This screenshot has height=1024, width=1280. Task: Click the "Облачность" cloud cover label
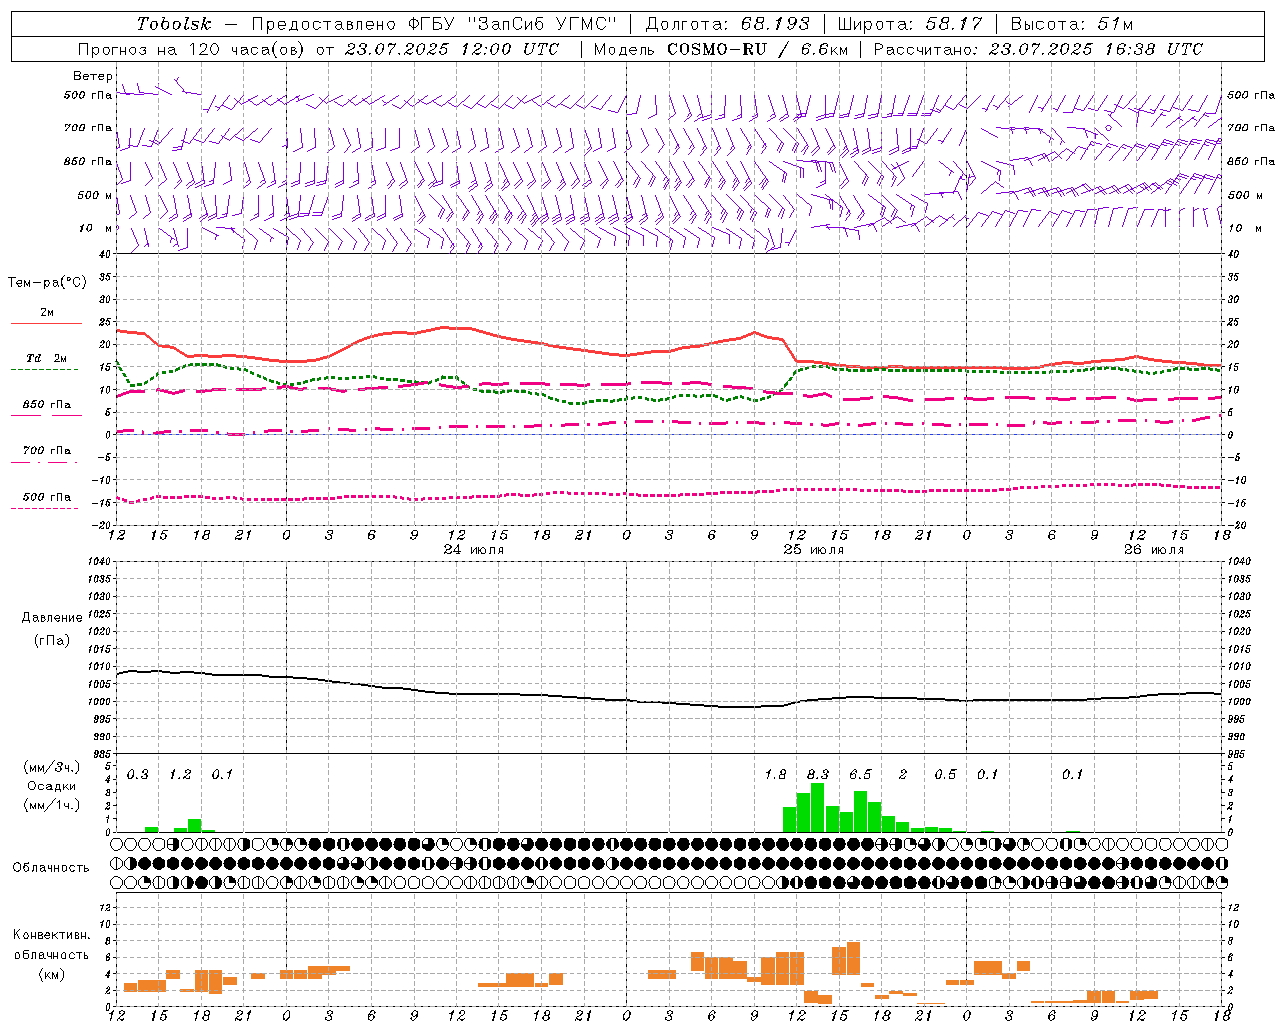coord(51,867)
